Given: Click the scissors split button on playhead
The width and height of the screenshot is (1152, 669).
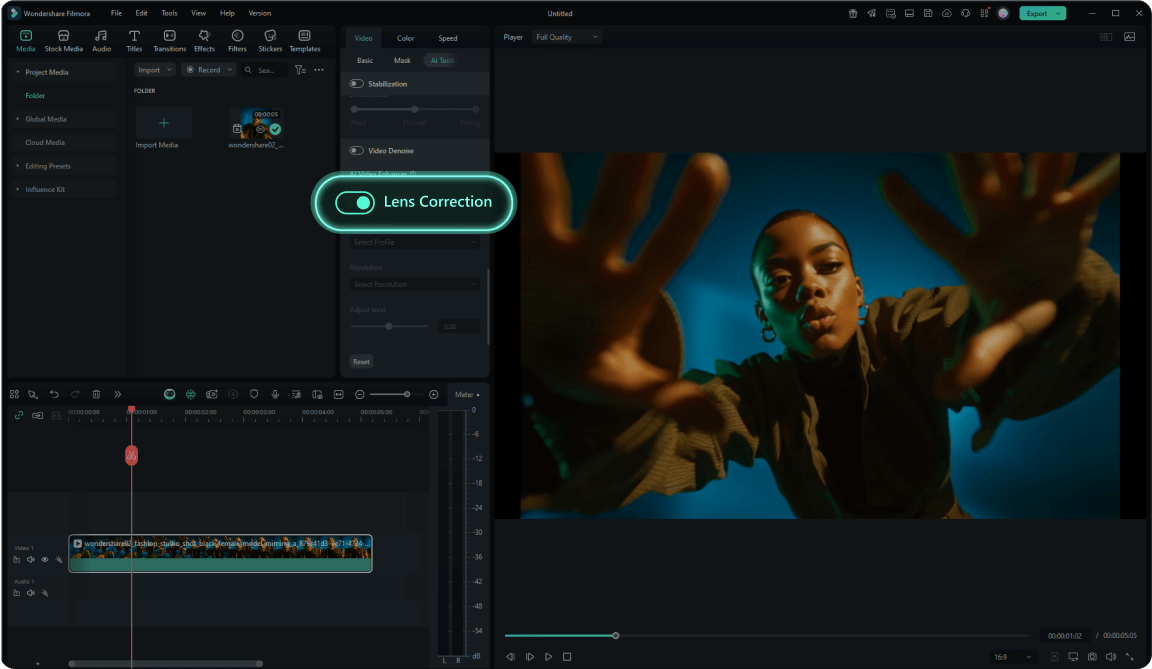Looking at the screenshot, I should click(x=131, y=455).
